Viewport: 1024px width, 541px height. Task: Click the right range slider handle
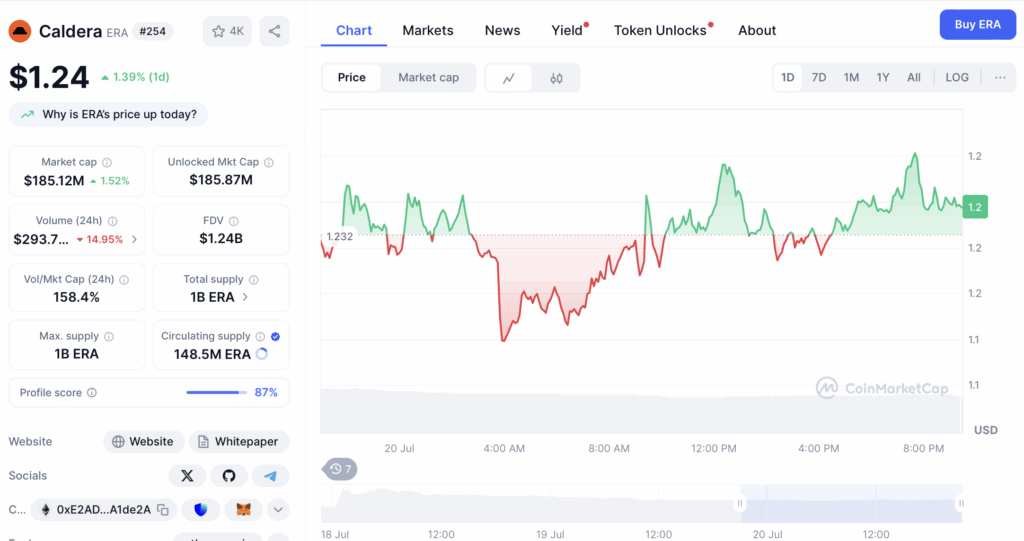961,503
